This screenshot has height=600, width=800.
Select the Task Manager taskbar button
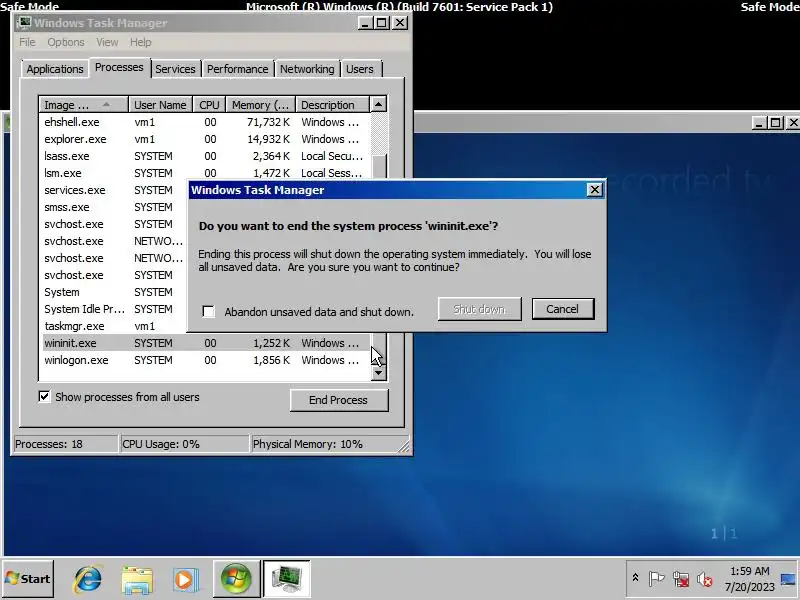pyautogui.click(x=286, y=579)
